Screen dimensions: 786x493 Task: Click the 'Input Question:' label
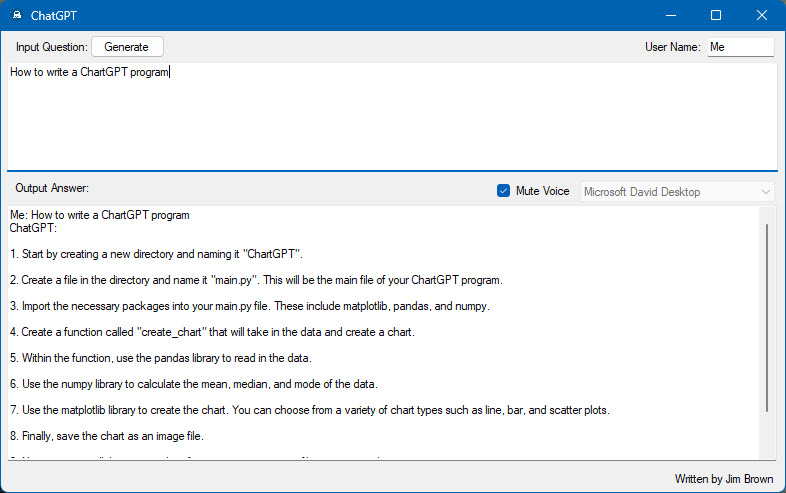(52, 47)
